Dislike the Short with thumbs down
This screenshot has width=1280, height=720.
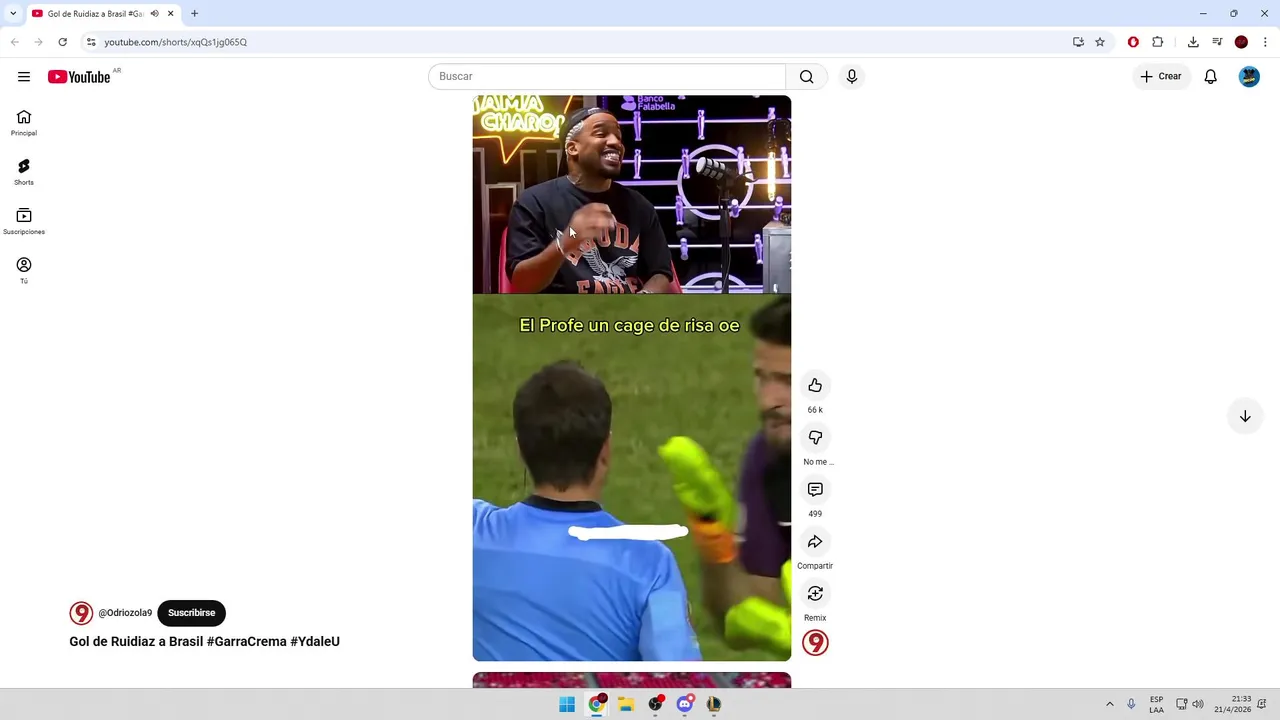coord(815,438)
